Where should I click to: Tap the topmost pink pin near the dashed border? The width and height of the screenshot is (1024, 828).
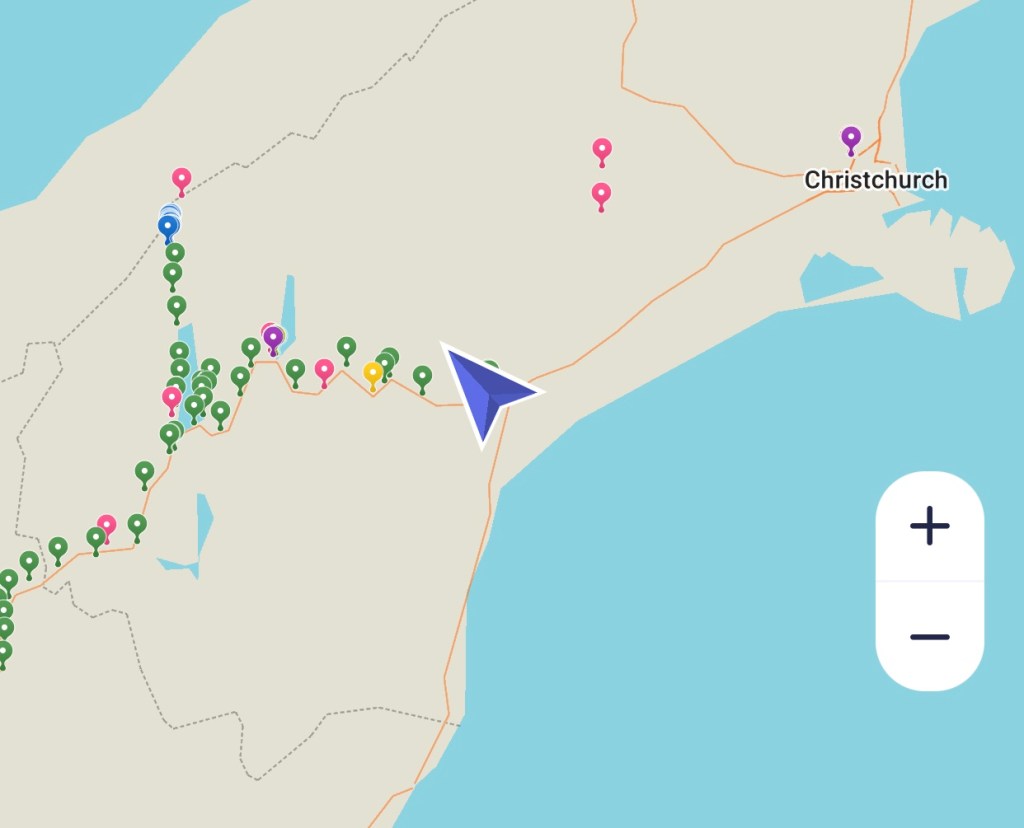point(182,182)
